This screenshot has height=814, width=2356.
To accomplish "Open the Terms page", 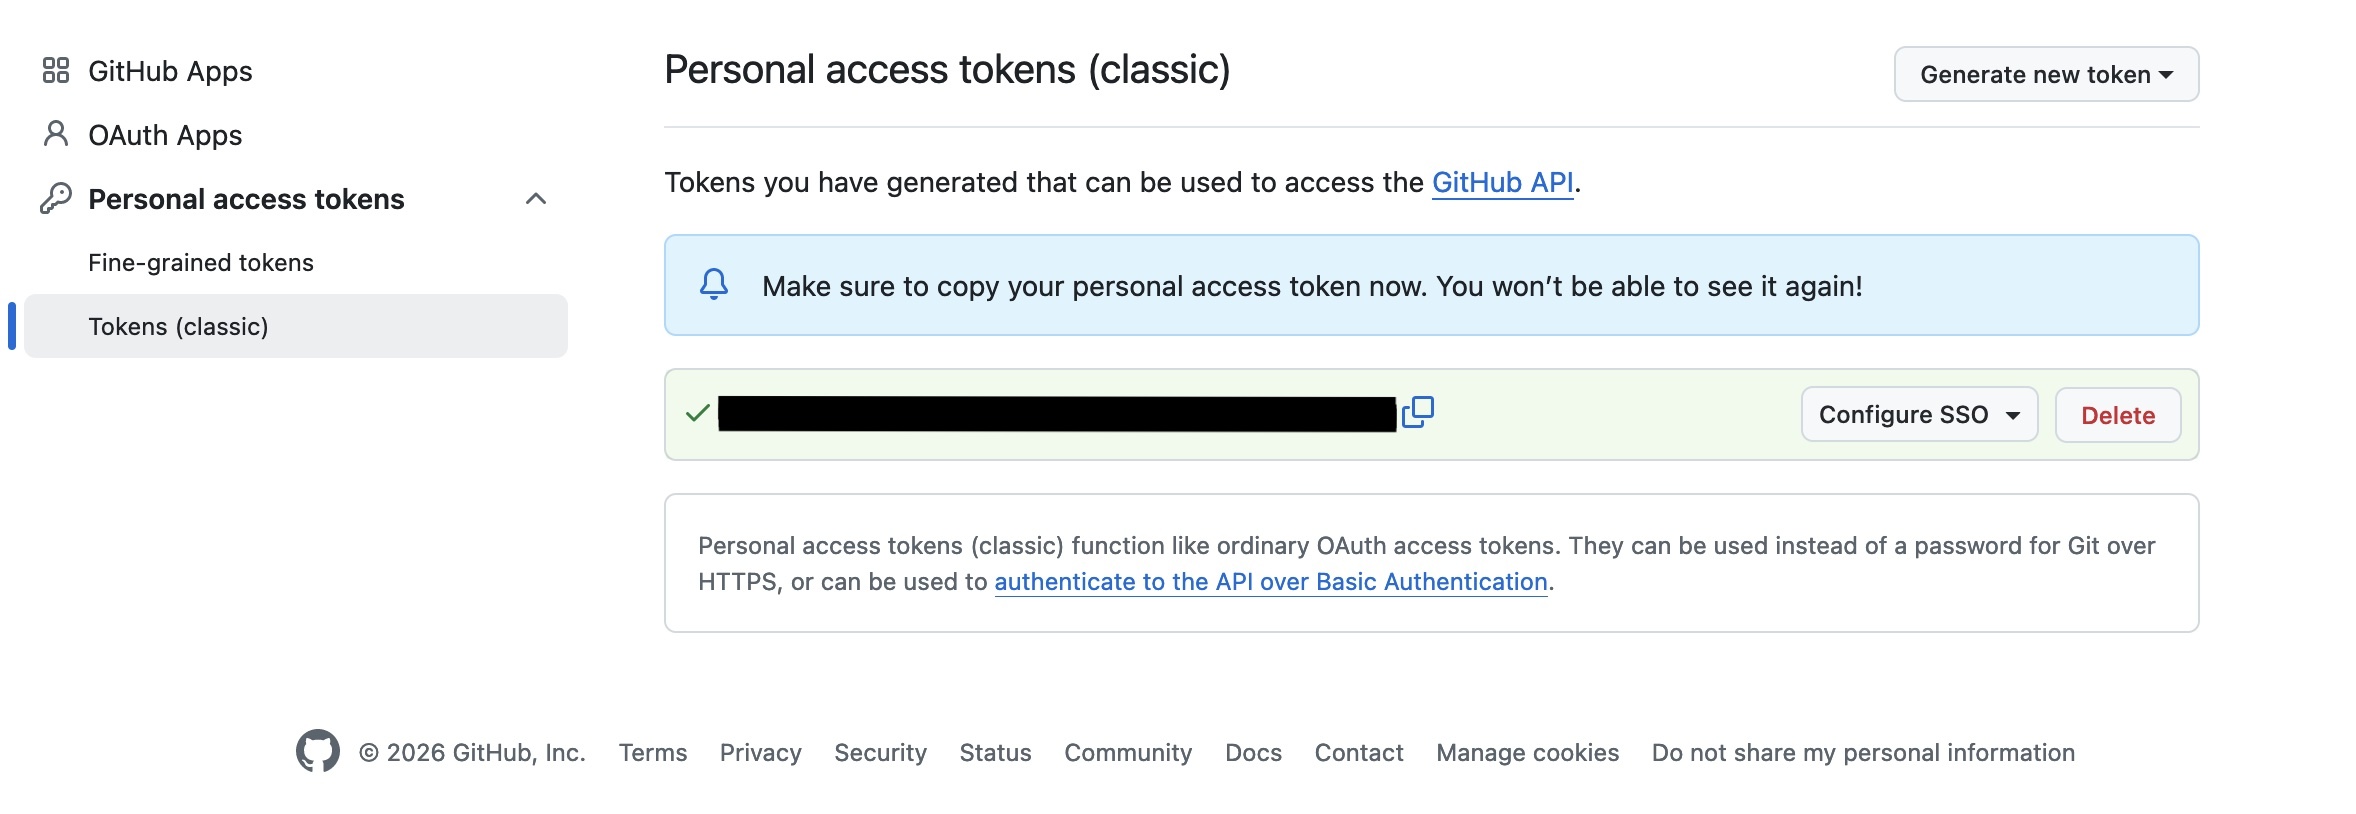I will pyautogui.click(x=652, y=752).
